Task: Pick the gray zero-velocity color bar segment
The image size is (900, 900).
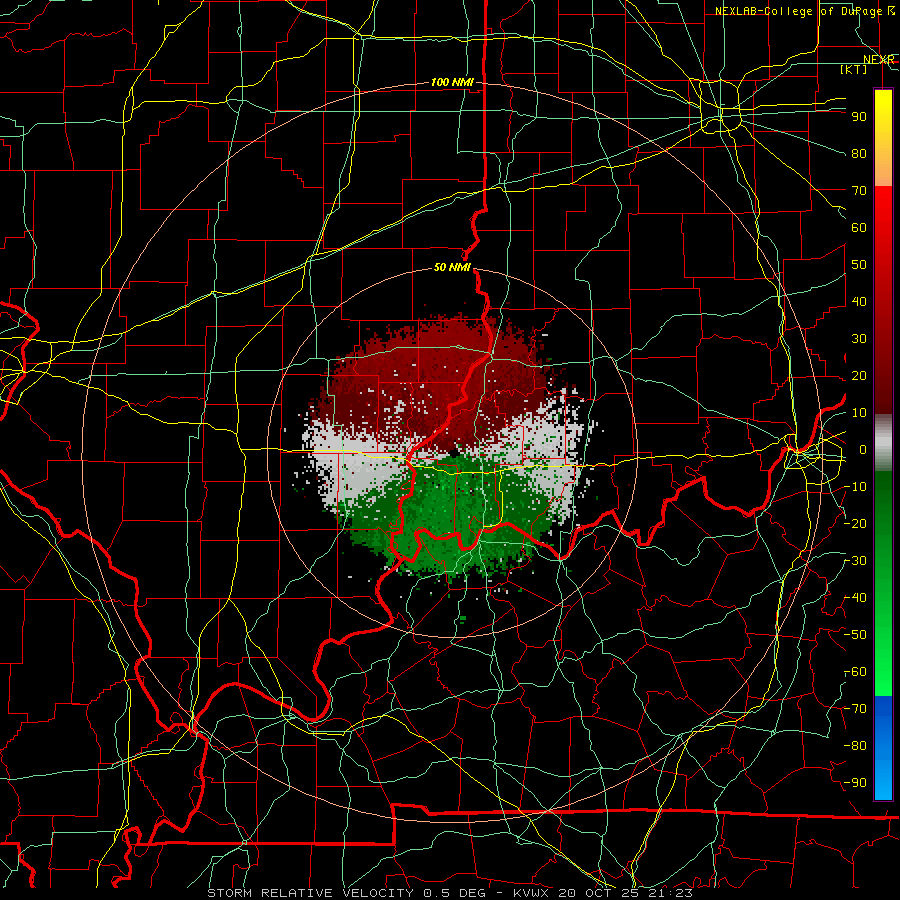Action: 883,445
